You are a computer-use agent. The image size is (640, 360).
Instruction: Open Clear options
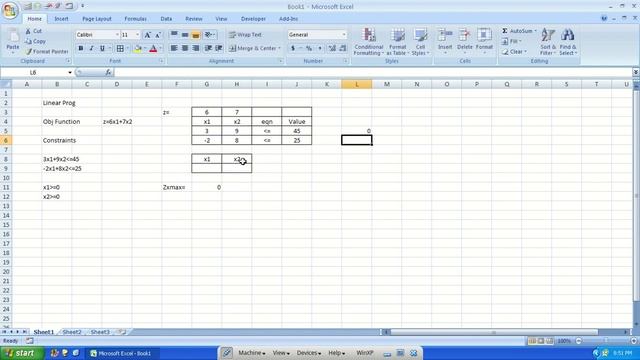click(514, 52)
